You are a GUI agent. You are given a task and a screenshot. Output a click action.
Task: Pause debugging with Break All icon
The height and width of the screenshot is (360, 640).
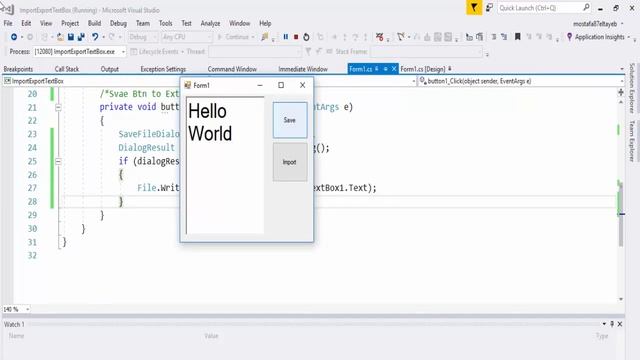(x=286, y=37)
